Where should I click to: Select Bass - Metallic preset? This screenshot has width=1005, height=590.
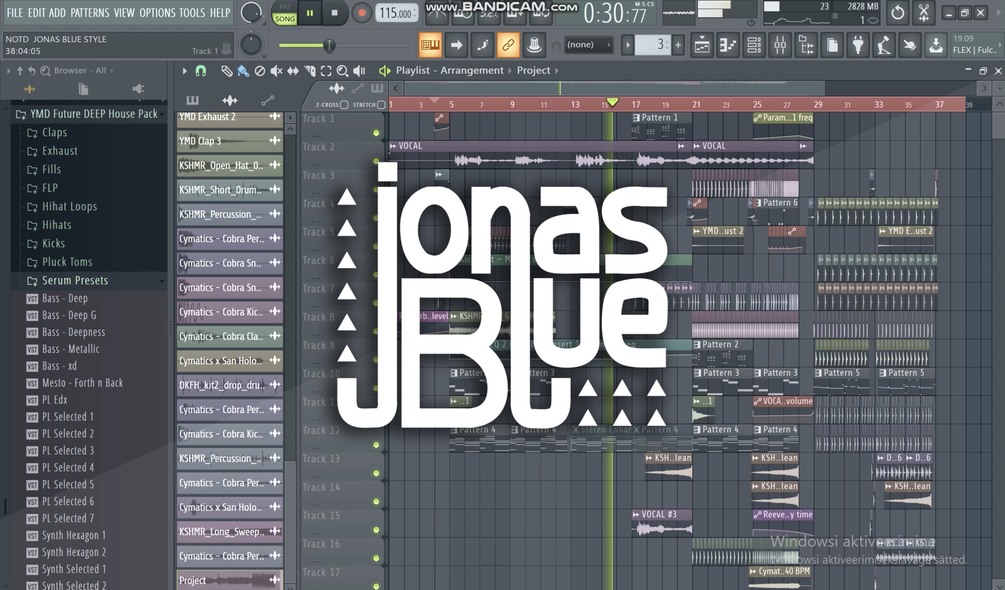[x=71, y=349]
